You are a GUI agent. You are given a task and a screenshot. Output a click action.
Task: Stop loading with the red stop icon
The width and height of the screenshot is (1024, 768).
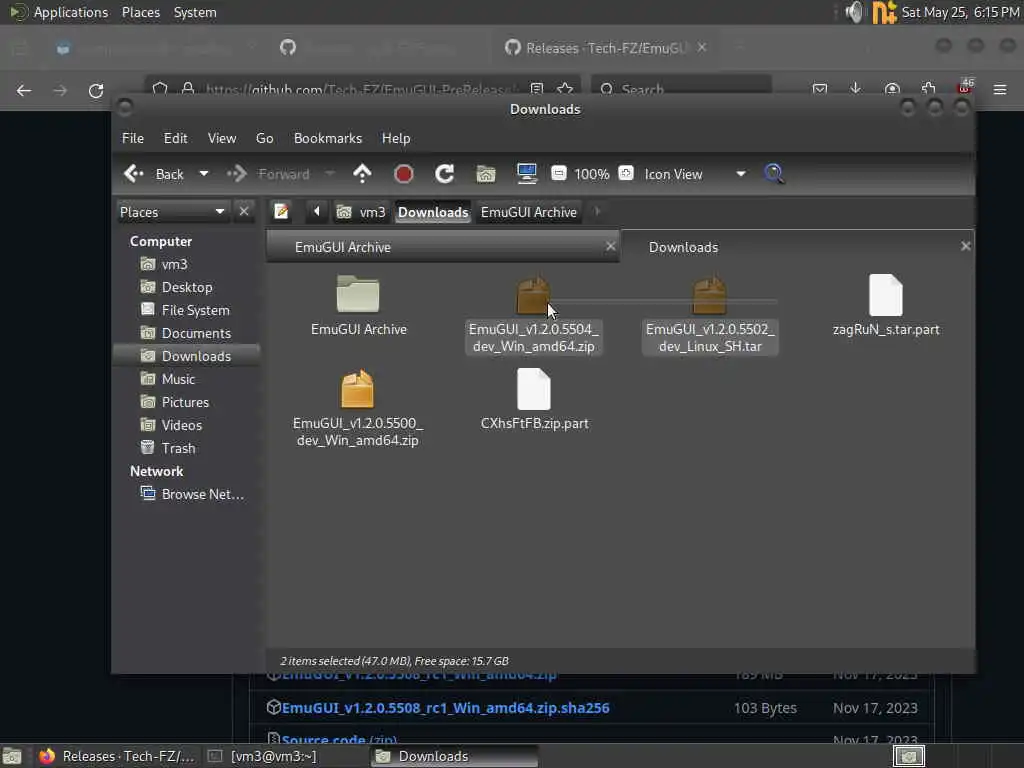coord(404,174)
